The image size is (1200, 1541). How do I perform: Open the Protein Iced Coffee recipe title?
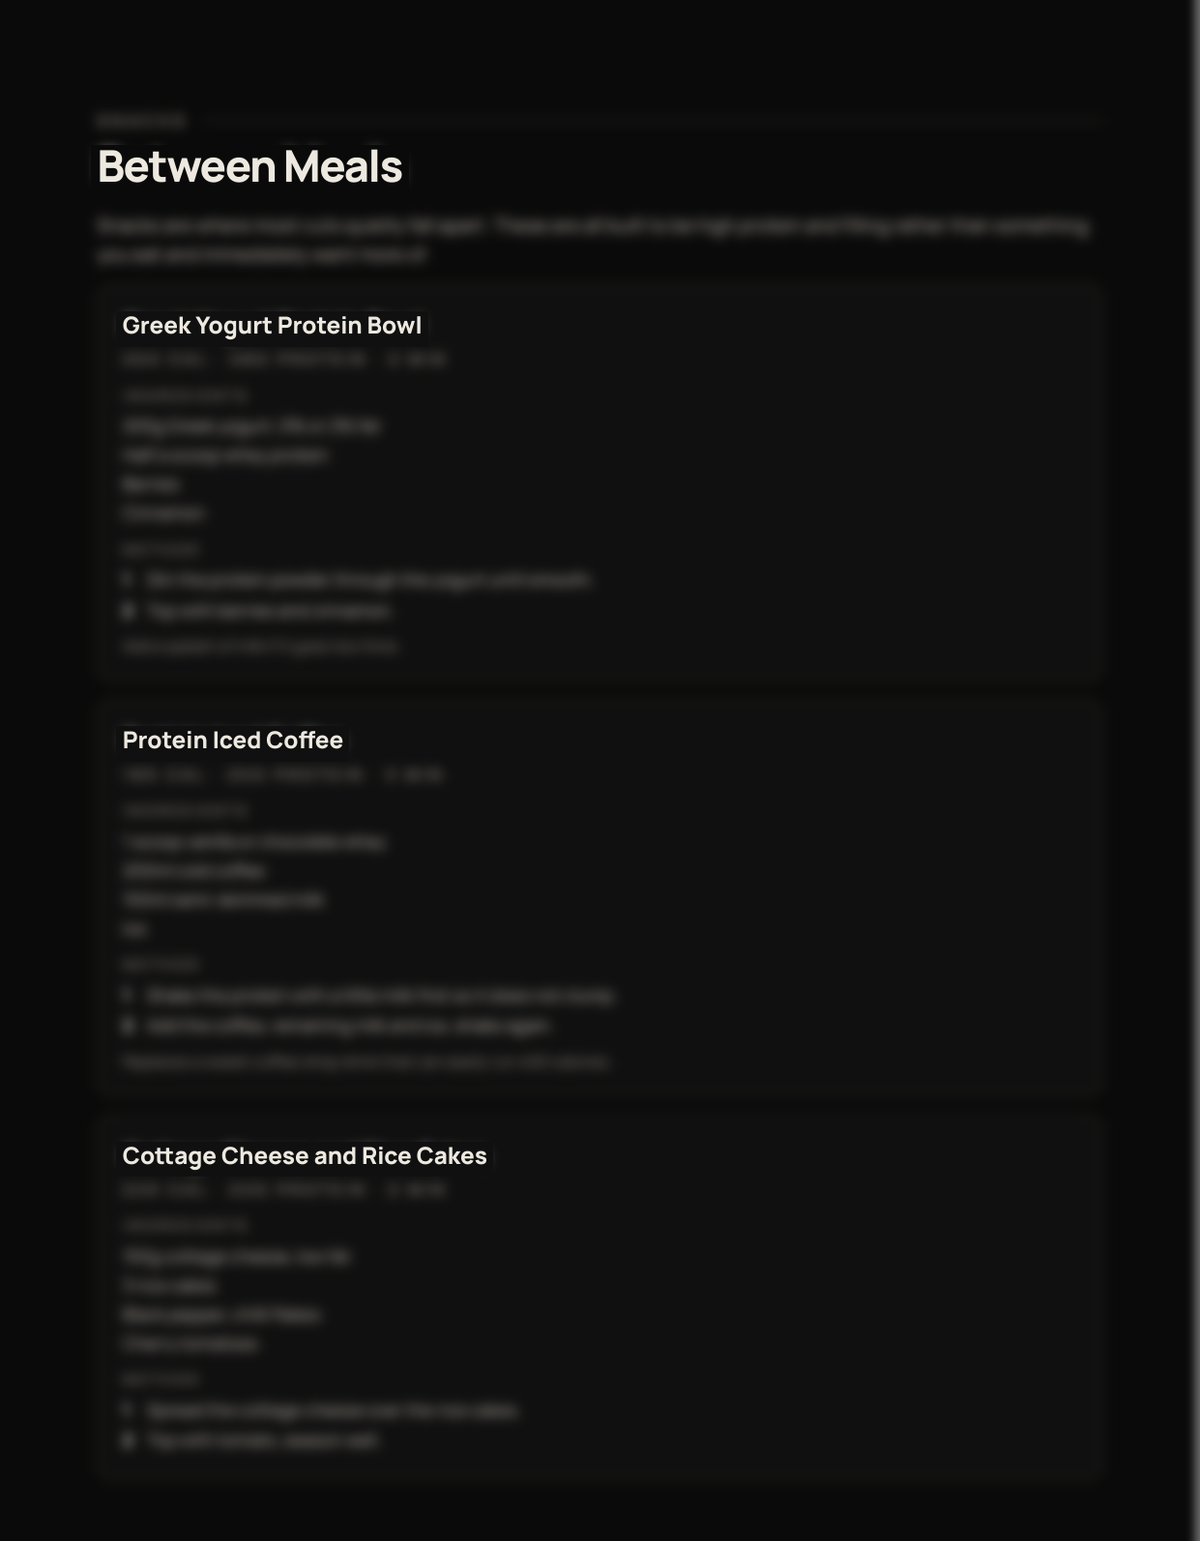pyautogui.click(x=233, y=740)
